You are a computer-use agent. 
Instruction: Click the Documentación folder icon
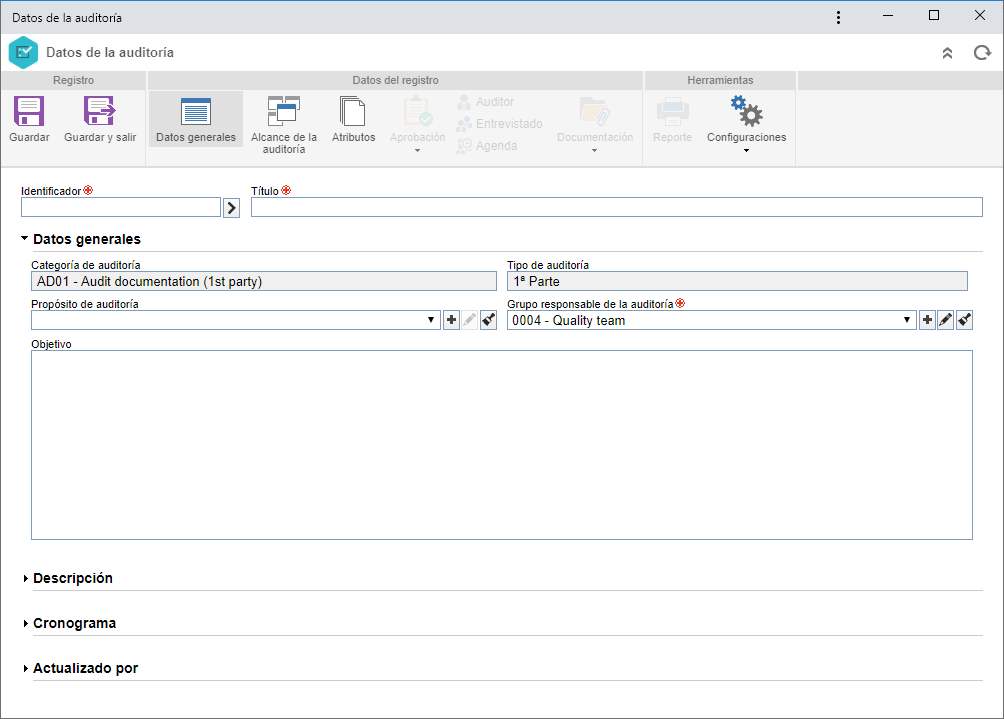[595, 111]
